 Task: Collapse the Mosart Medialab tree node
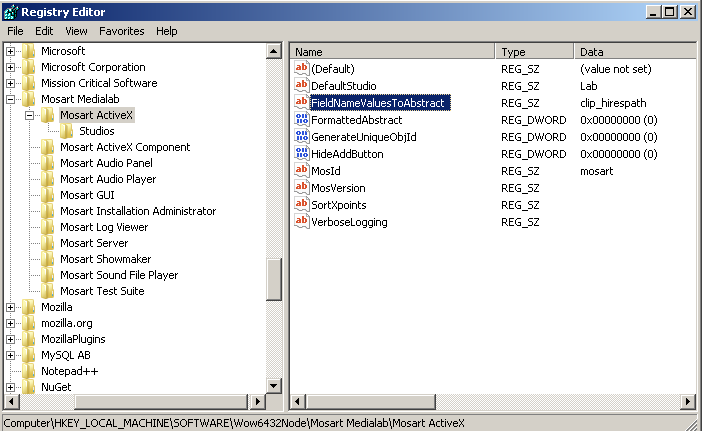11,99
